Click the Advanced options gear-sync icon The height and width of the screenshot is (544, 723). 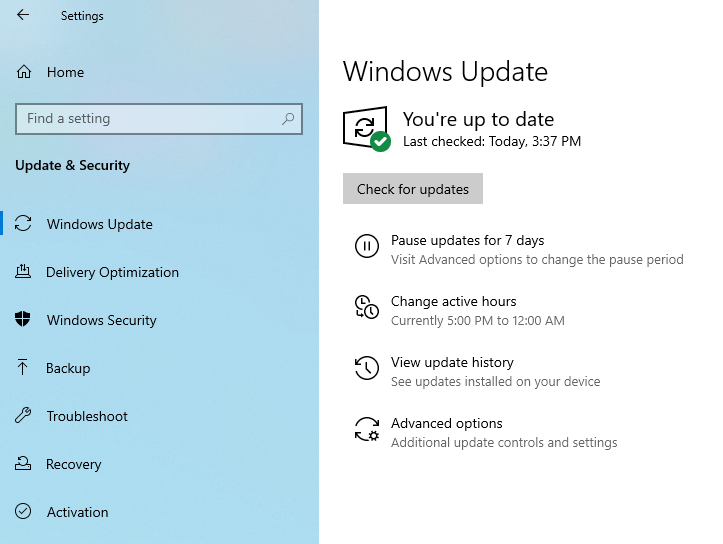tap(367, 429)
